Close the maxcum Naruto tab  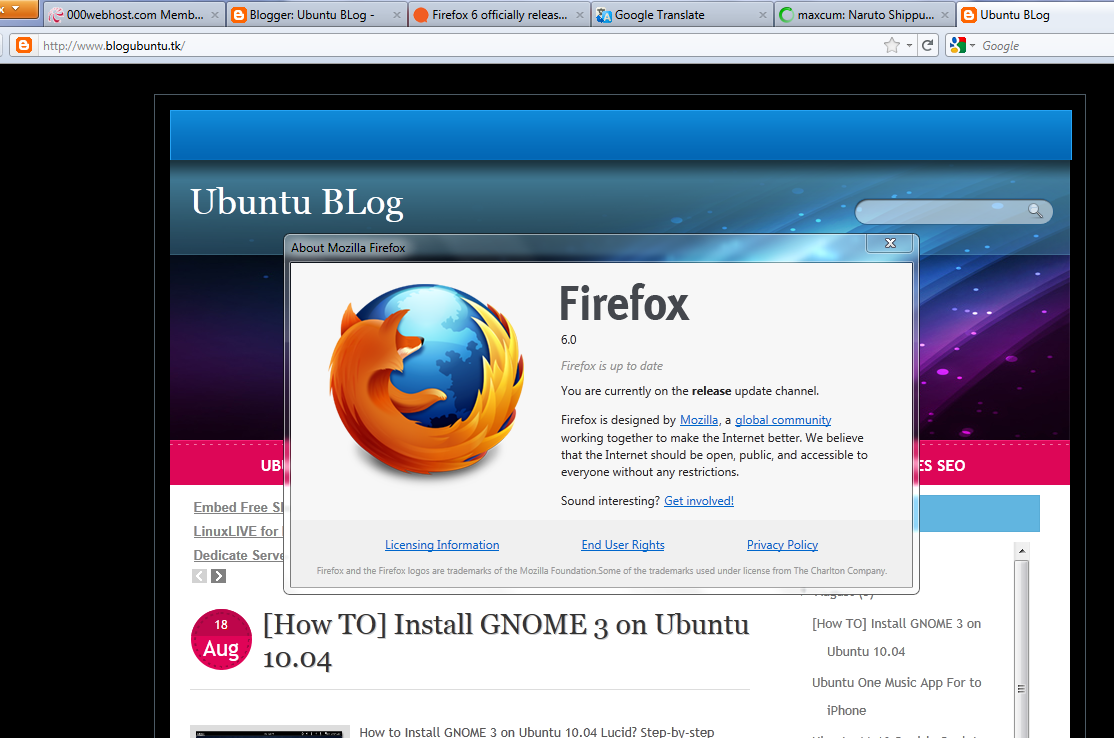click(945, 15)
